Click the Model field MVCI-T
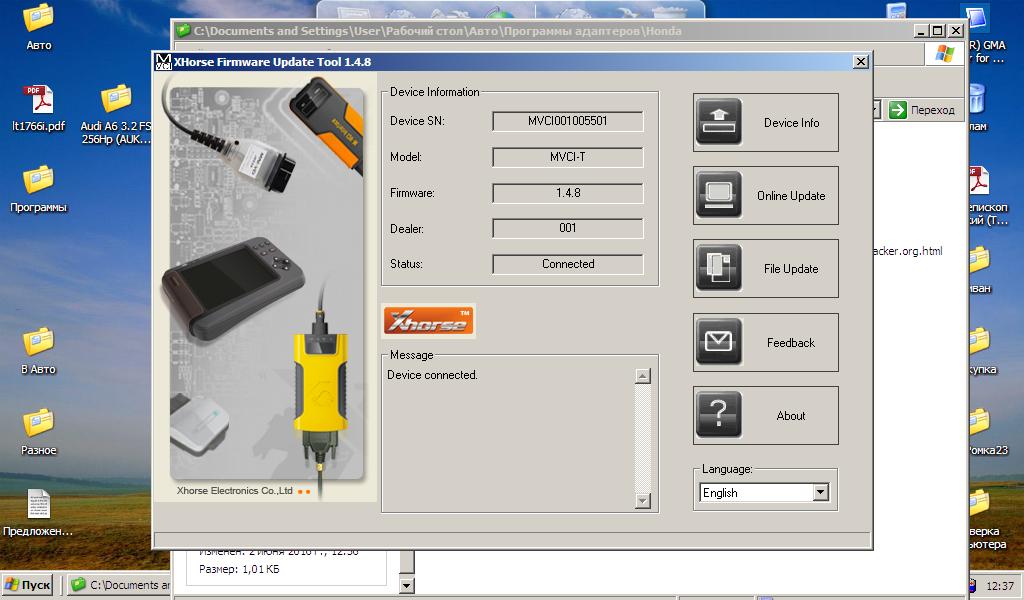This screenshot has width=1024, height=600. coord(568,157)
